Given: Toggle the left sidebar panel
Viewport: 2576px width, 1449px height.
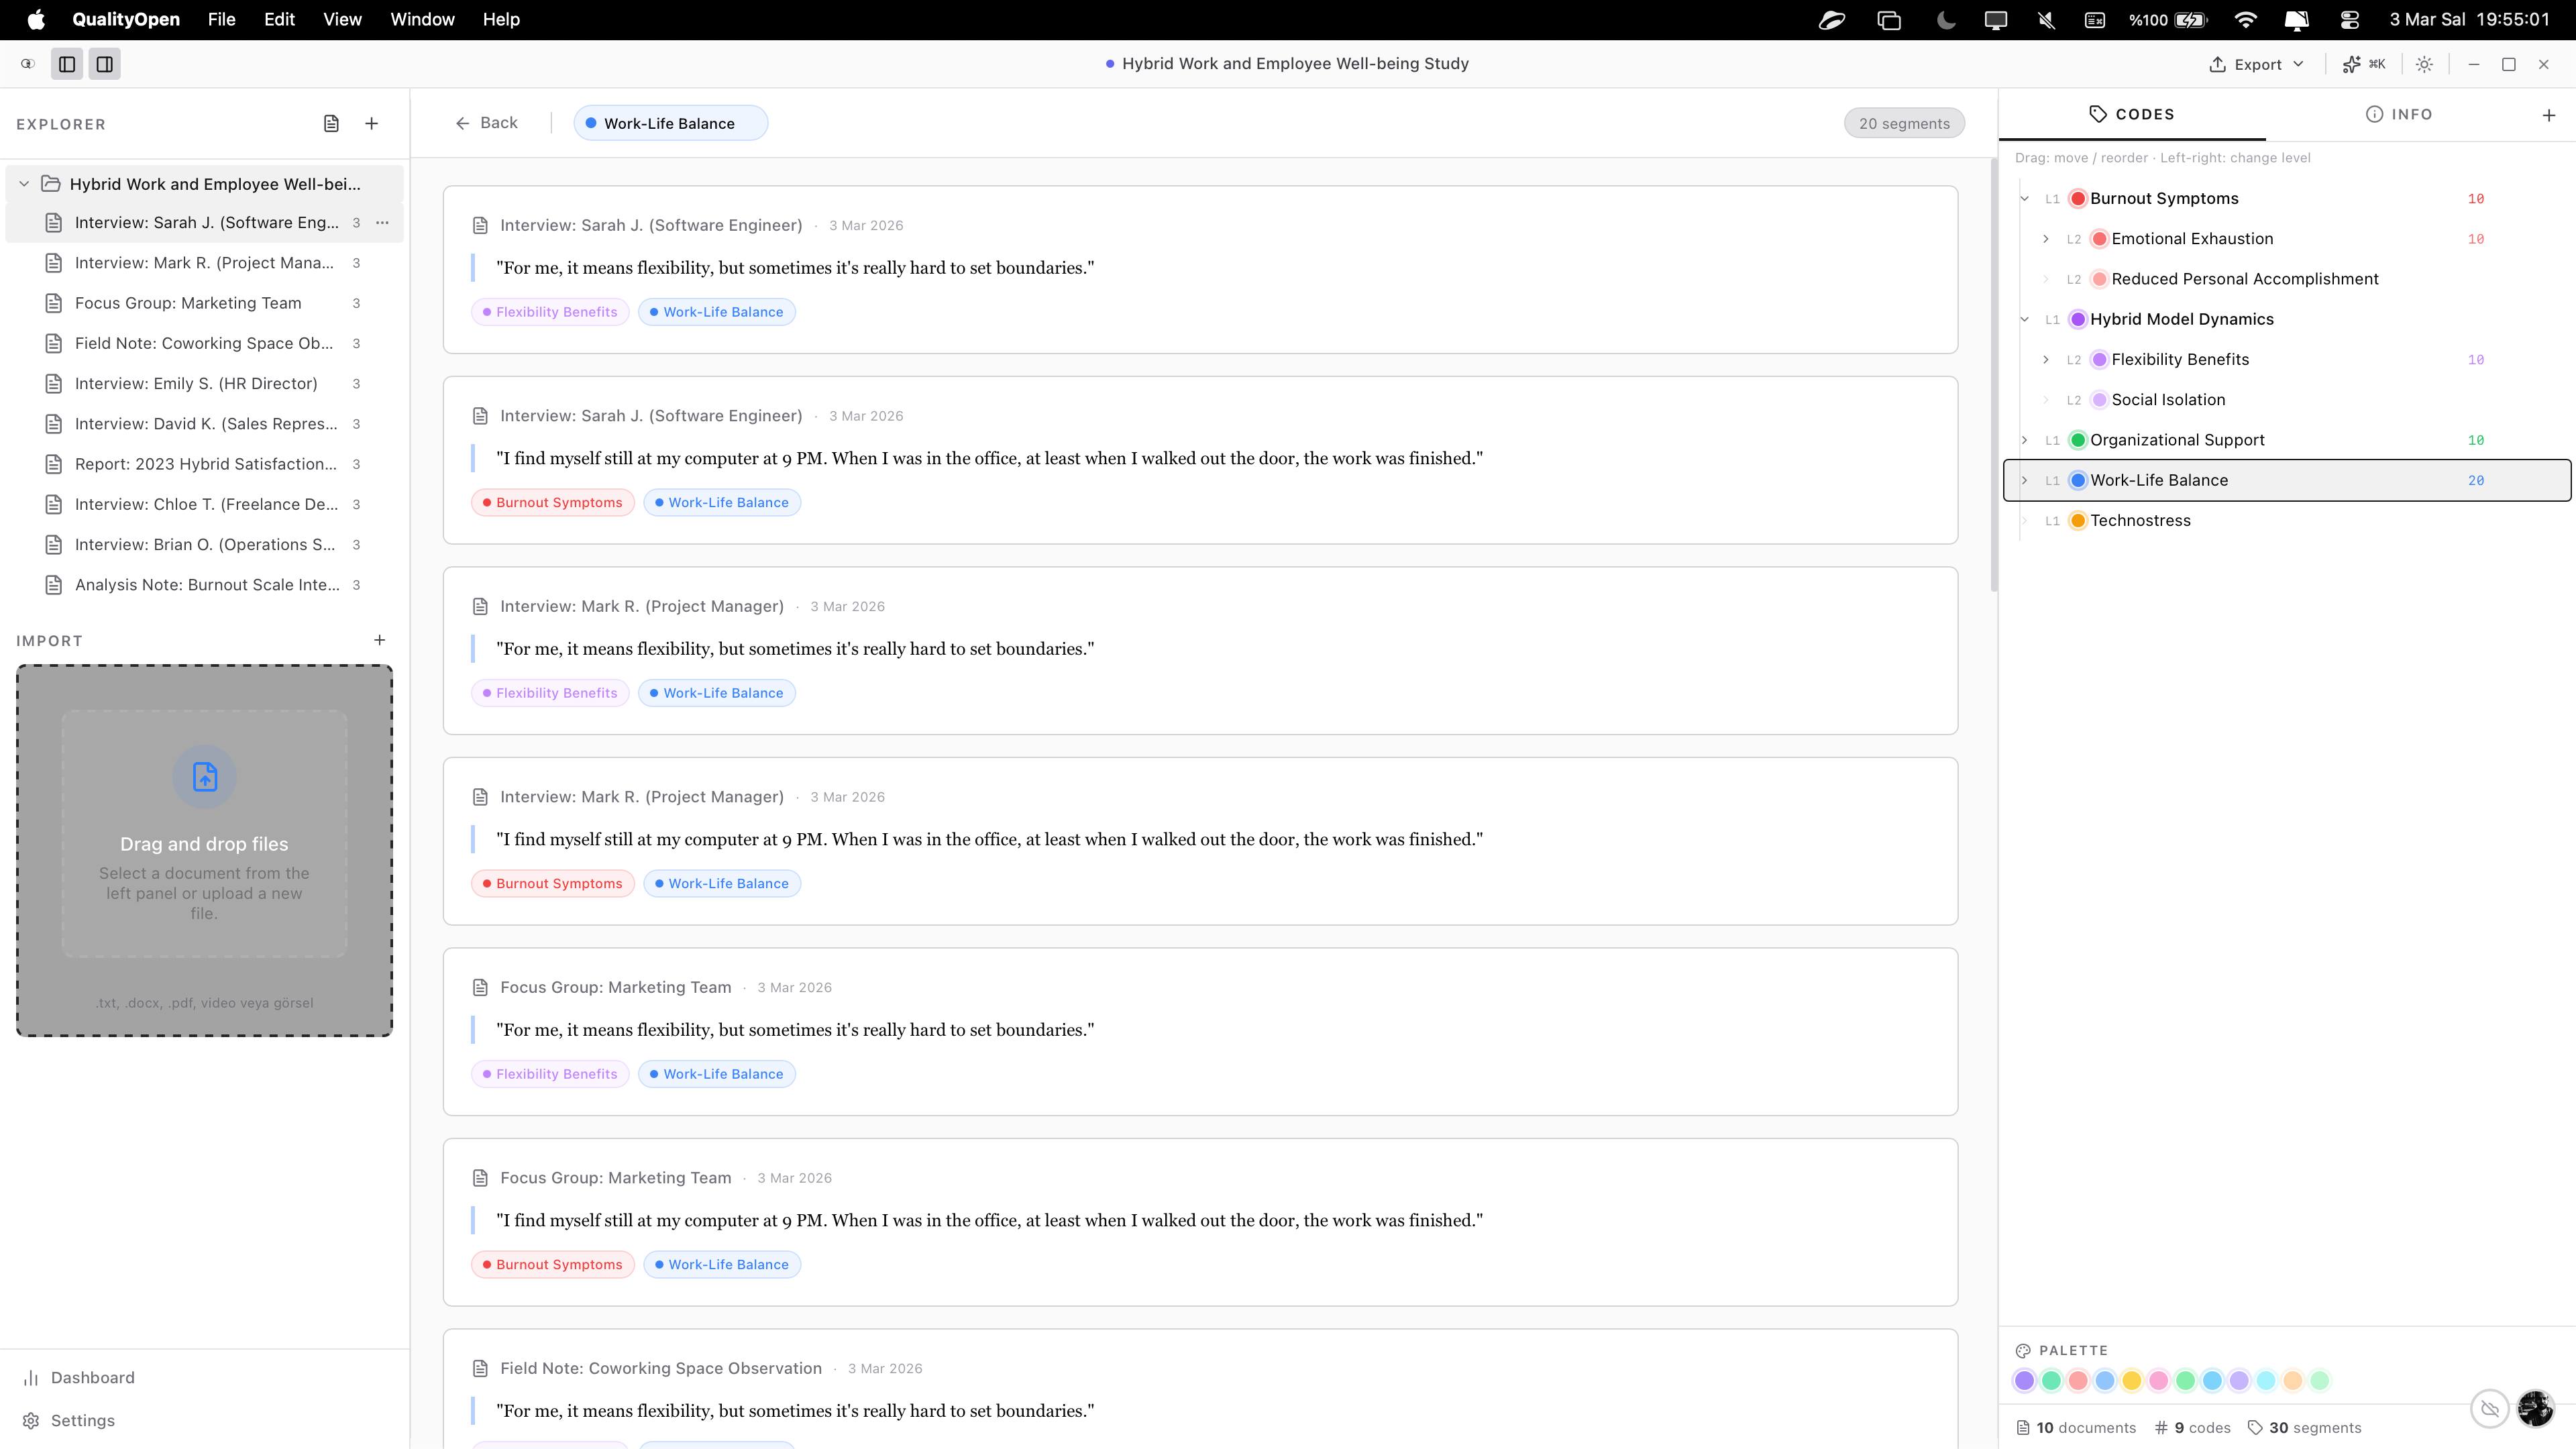Looking at the screenshot, I should pos(67,64).
